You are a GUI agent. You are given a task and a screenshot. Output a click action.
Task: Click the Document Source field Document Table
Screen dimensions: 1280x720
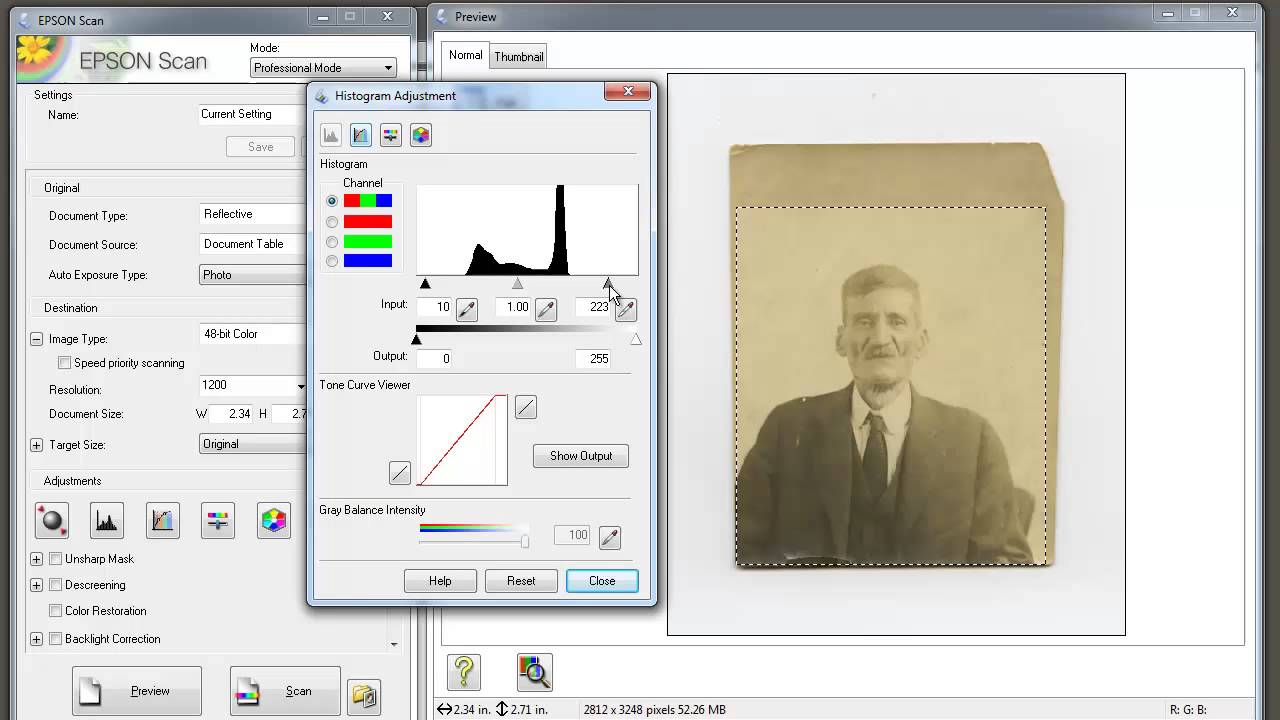pyautogui.click(x=253, y=244)
